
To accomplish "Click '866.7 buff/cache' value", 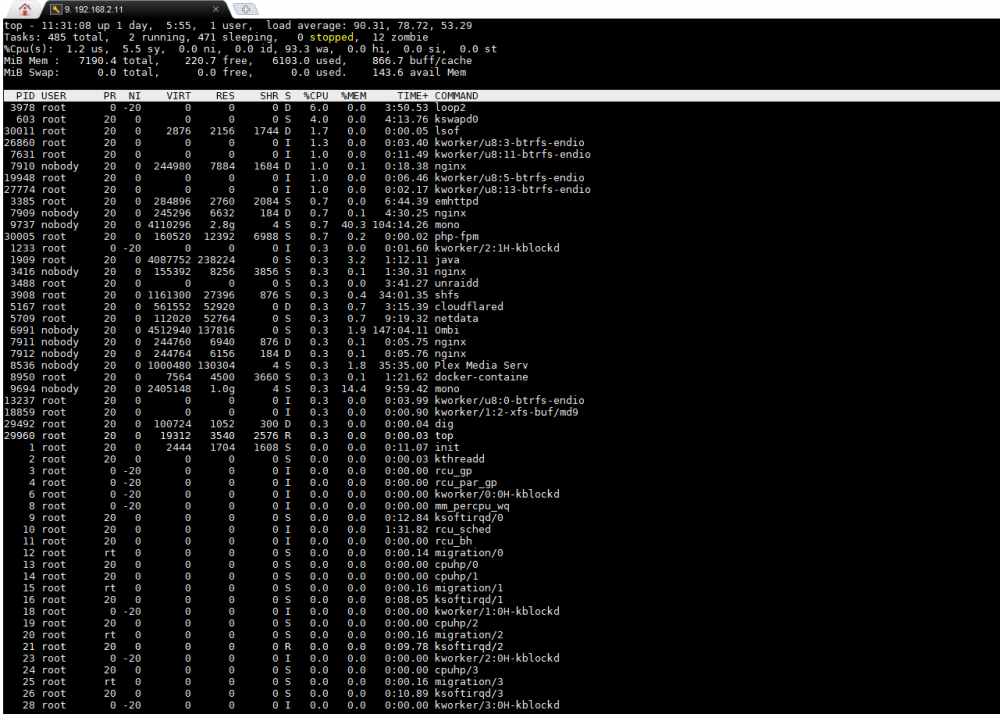I will (422, 61).
